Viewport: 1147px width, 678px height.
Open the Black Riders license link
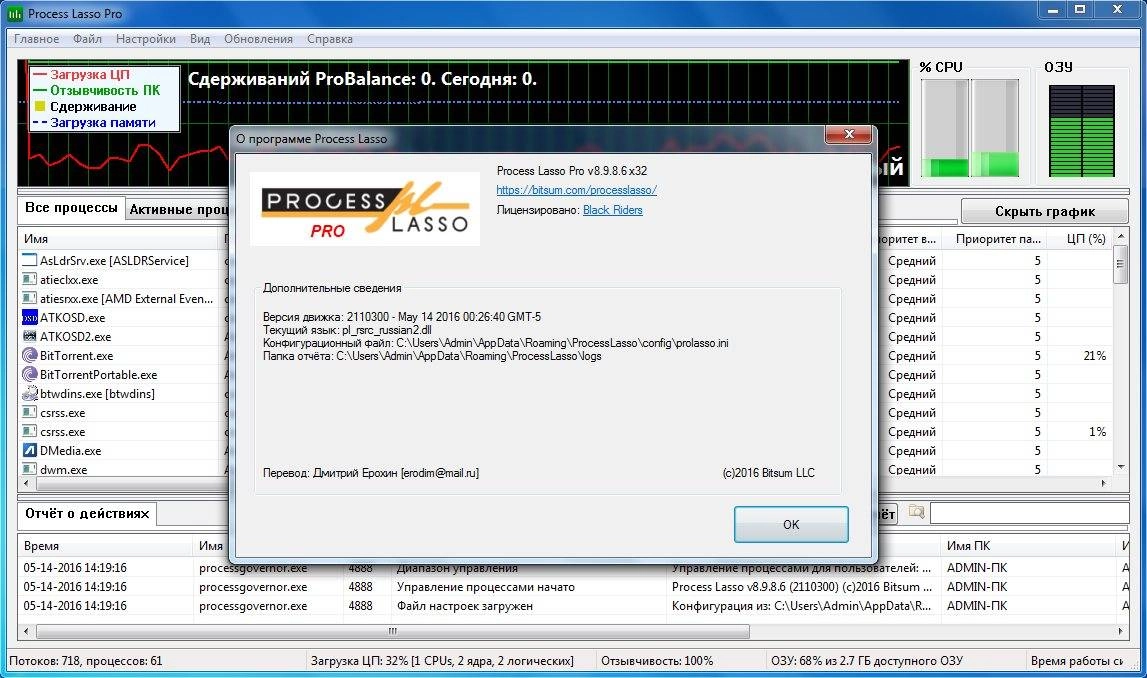pos(612,210)
